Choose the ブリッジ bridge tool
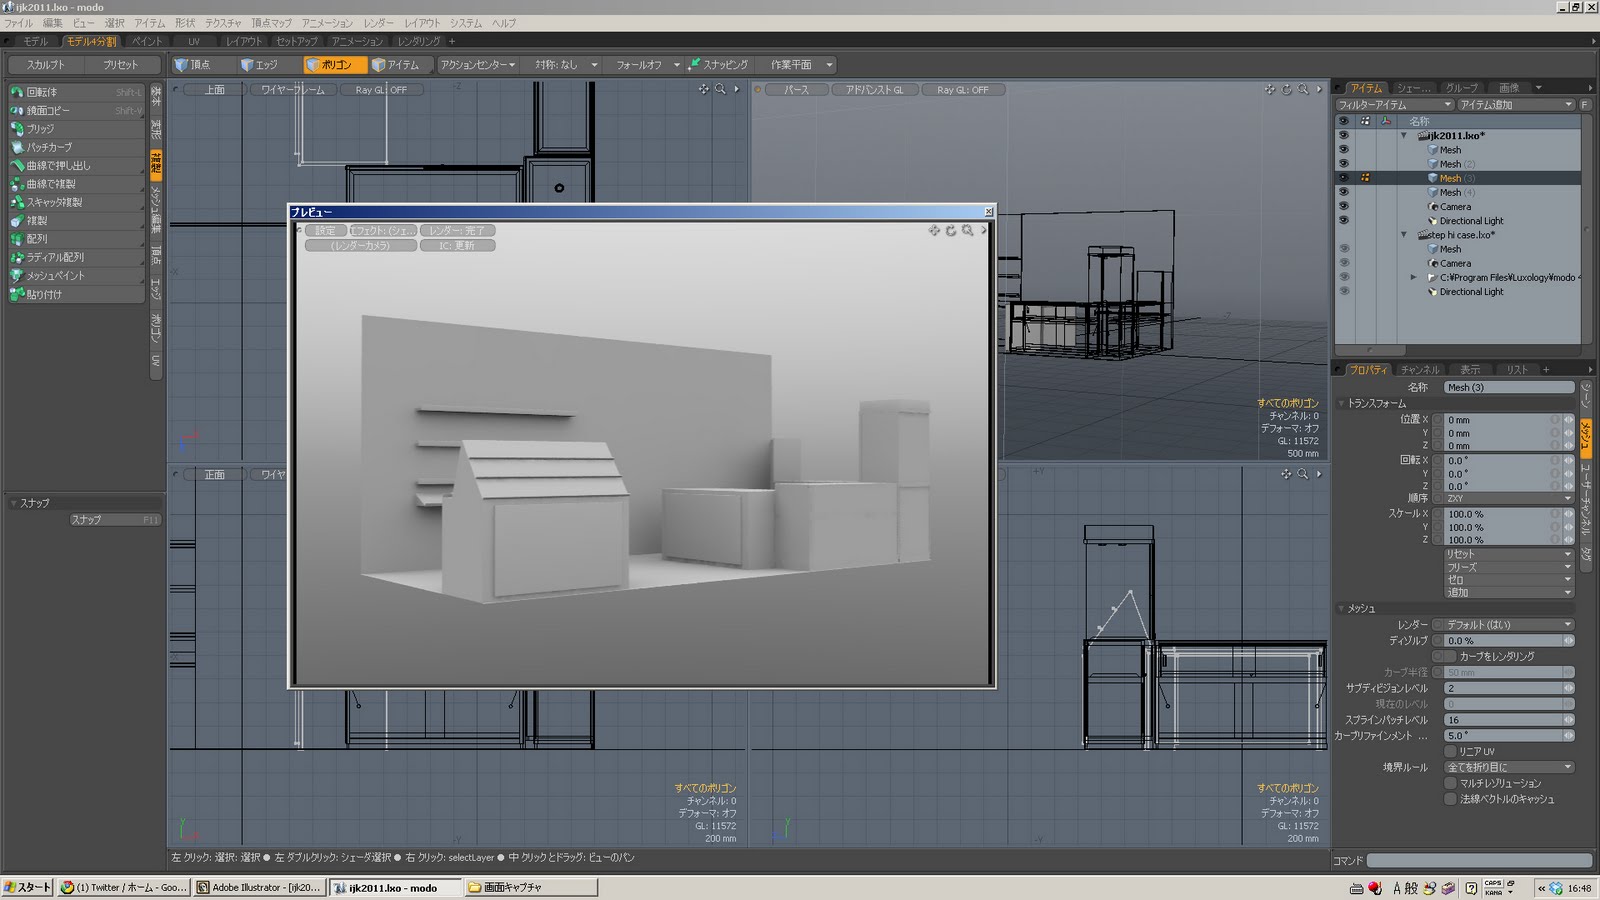1600x900 pixels. pos(40,129)
